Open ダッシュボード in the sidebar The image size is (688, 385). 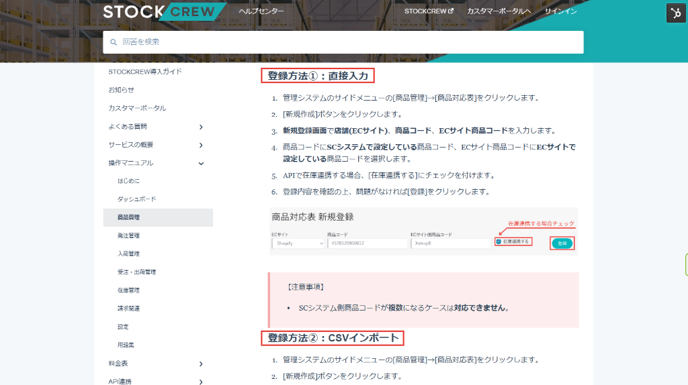click(136, 199)
